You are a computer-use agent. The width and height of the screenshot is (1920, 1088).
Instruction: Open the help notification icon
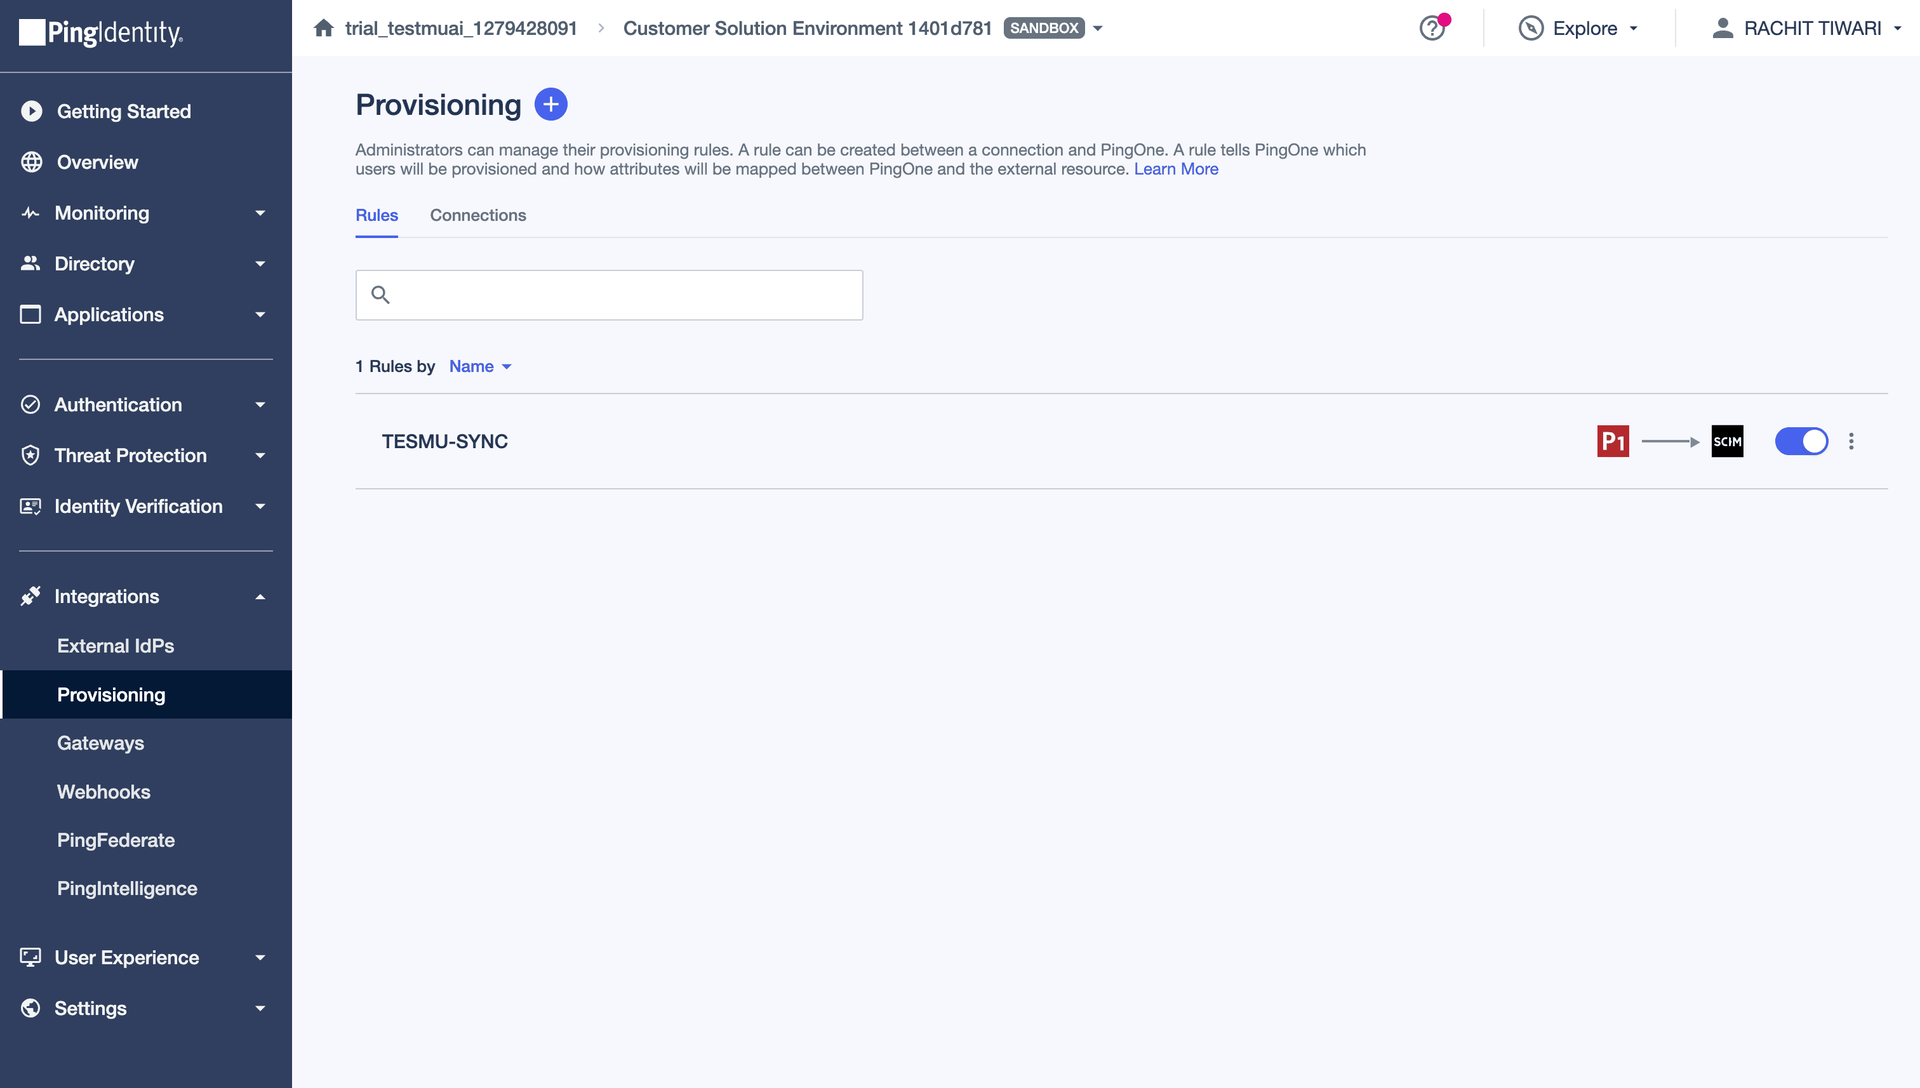click(1432, 28)
